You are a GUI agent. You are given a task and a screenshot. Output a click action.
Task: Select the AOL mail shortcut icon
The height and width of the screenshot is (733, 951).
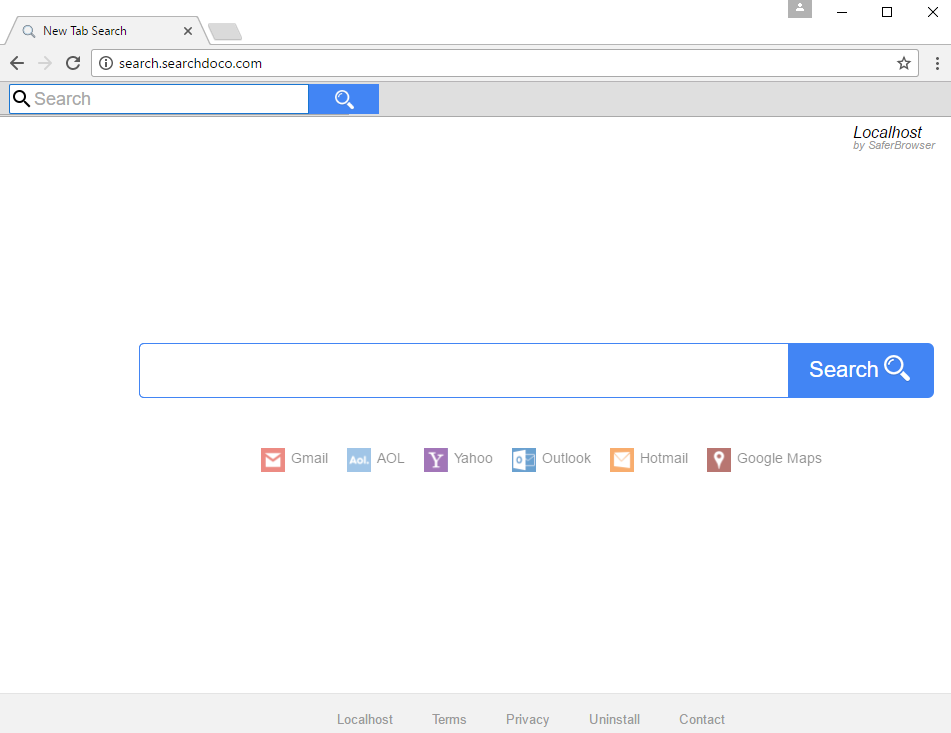coord(358,459)
